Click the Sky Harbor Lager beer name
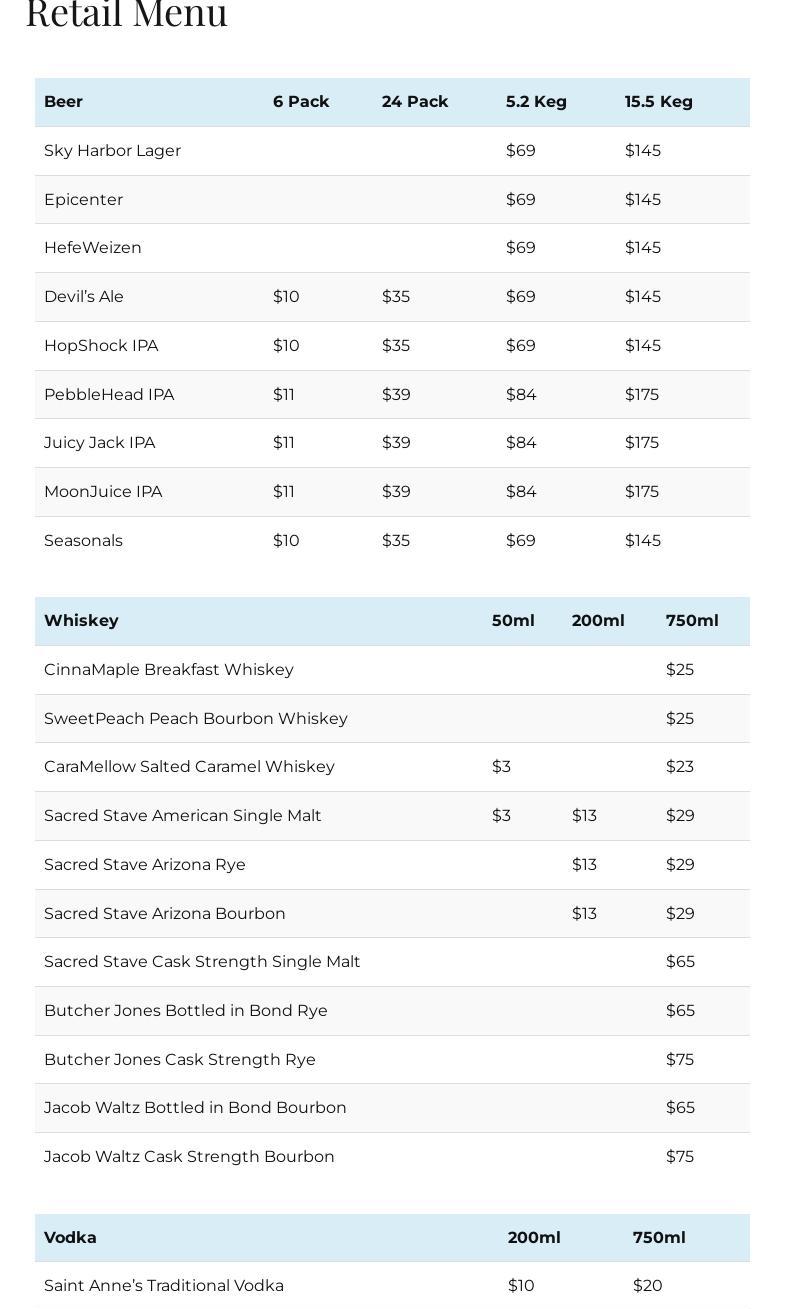The height and width of the screenshot is (1309, 785). point(112,151)
